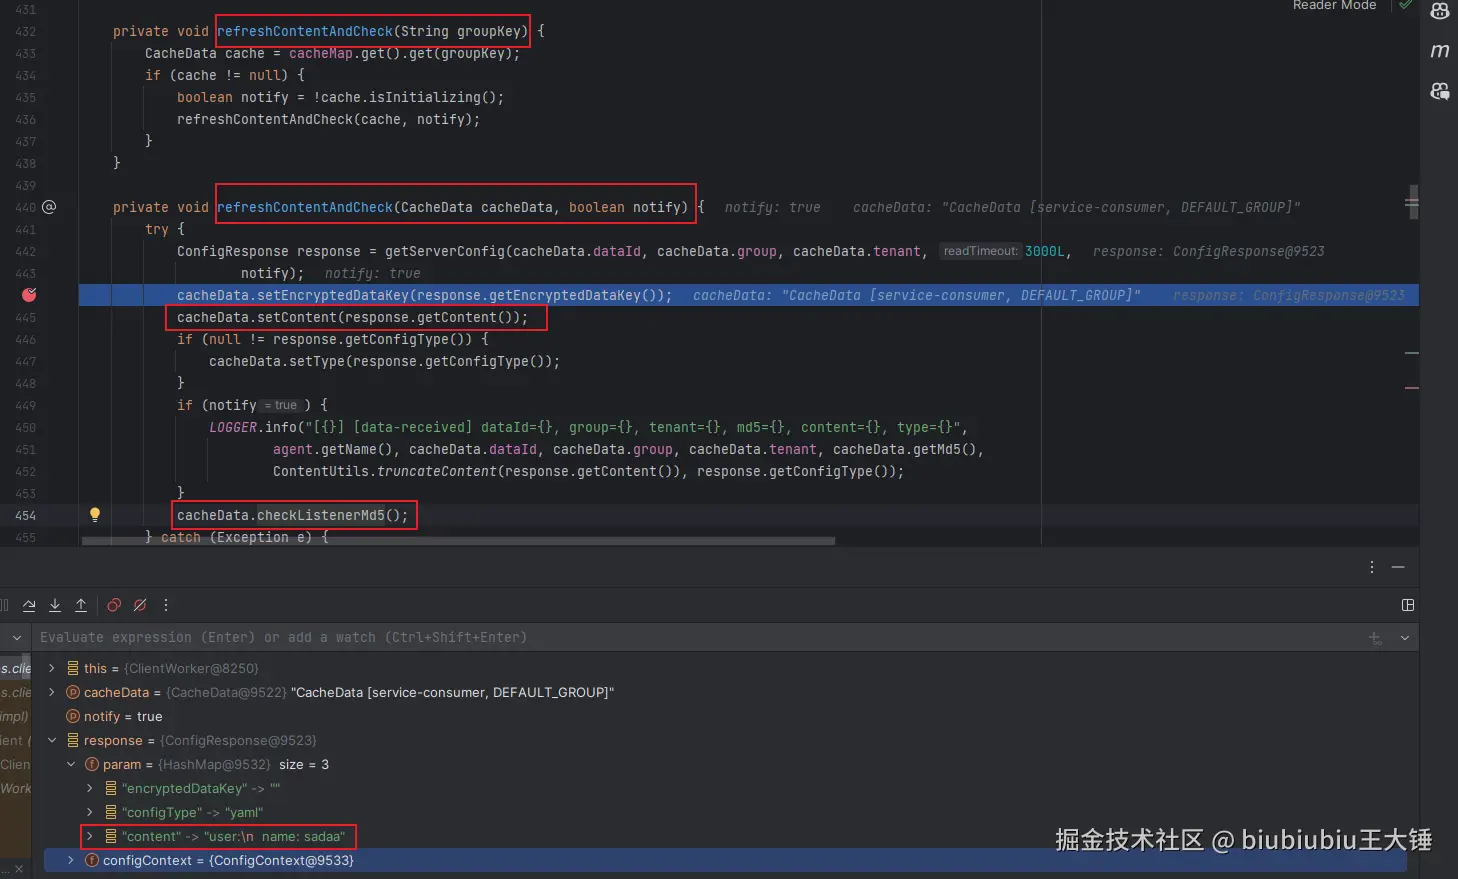This screenshot has height=879, width=1458.
Task: Open the View Breakpoints icon
Action: 114,605
